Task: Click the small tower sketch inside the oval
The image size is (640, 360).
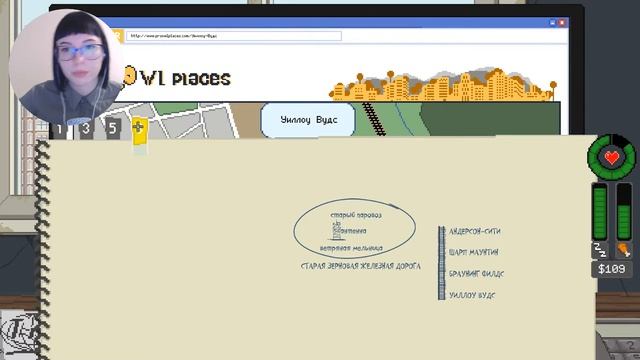Action: [x=337, y=231]
